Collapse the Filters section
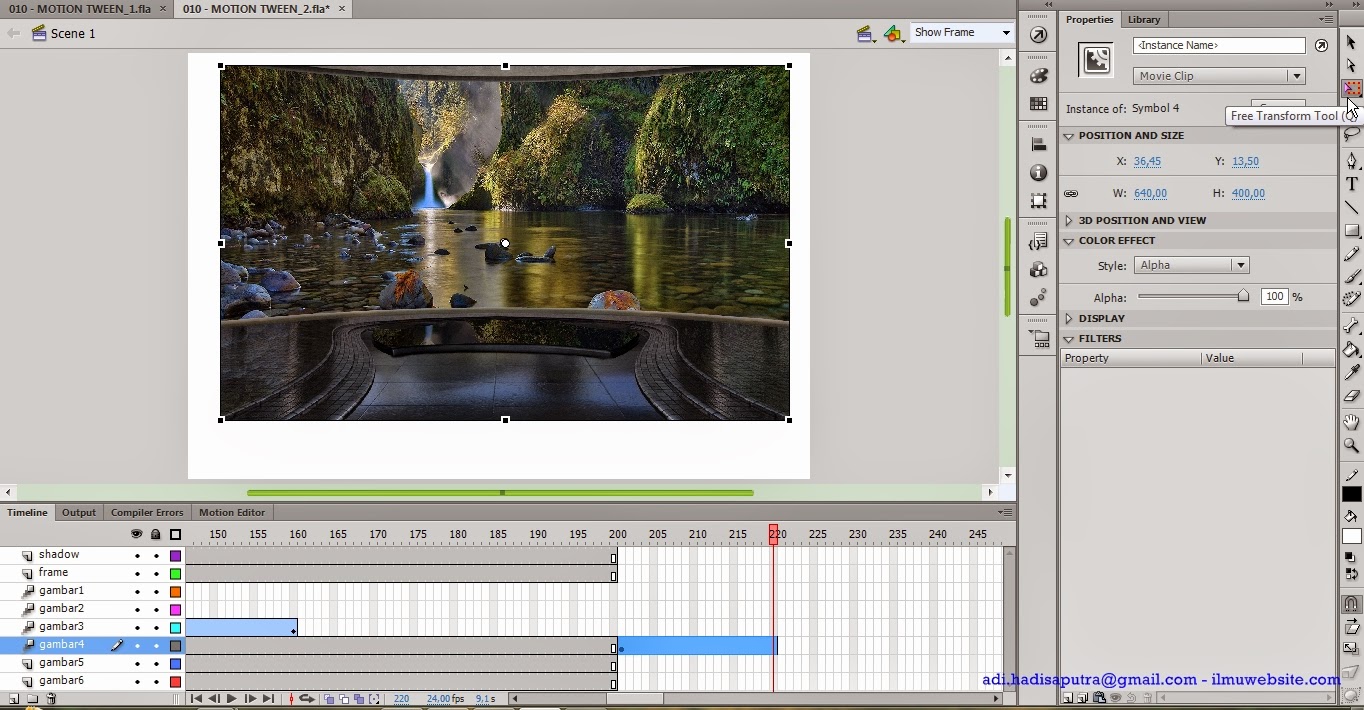Screen dimensions: 1364x710 click(1069, 339)
